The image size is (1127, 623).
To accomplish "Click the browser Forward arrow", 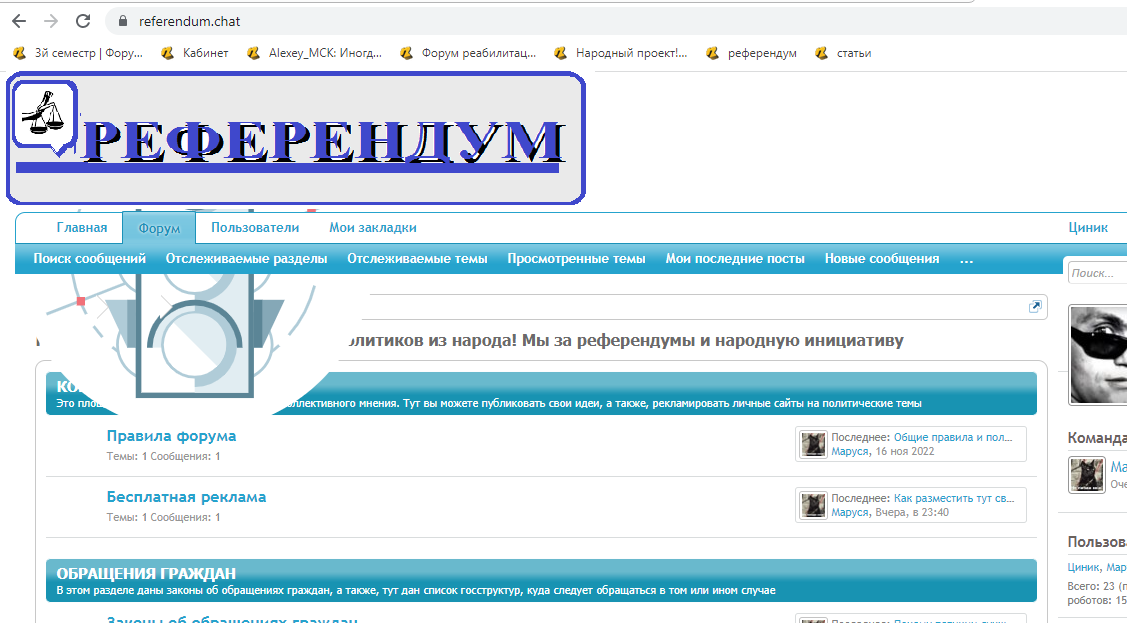I will [50, 21].
